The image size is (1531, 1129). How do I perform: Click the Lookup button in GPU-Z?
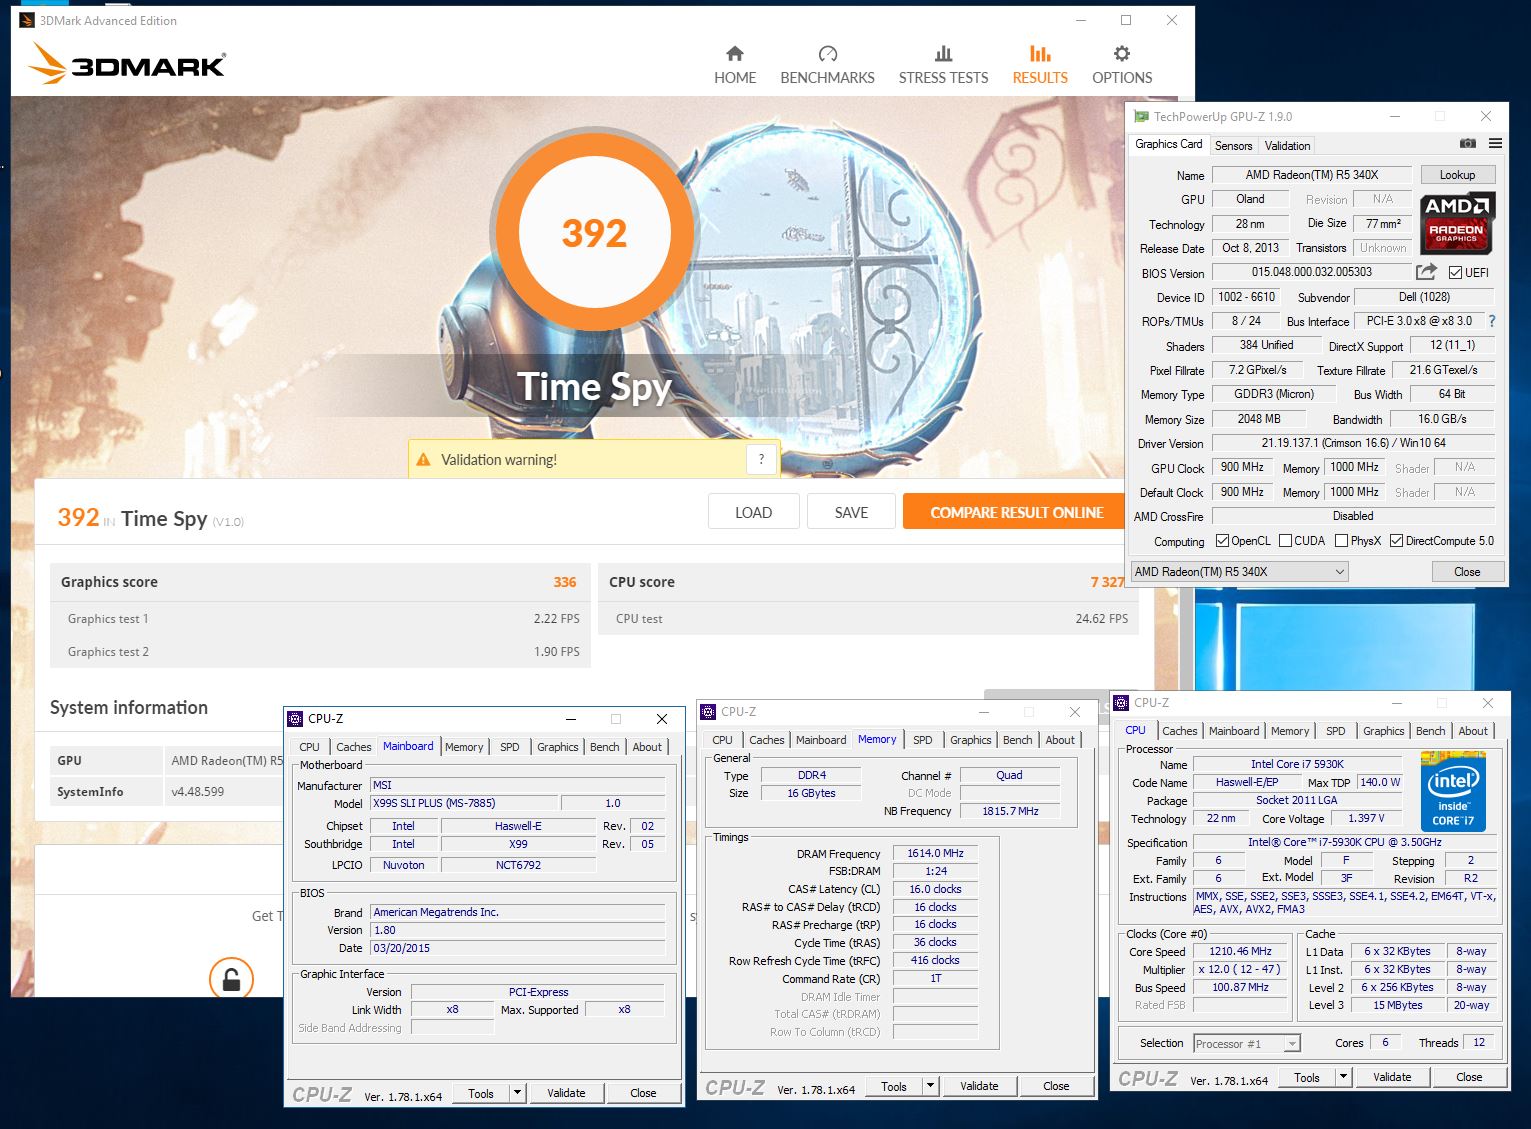[x=1458, y=175]
